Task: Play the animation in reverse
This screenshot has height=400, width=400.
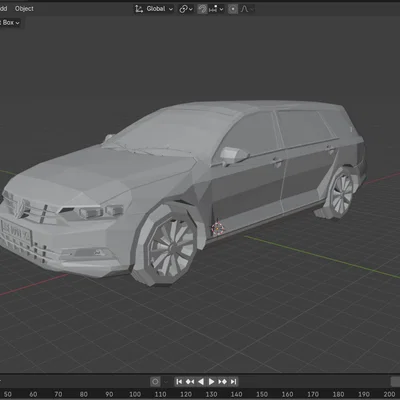Action: tap(201, 381)
